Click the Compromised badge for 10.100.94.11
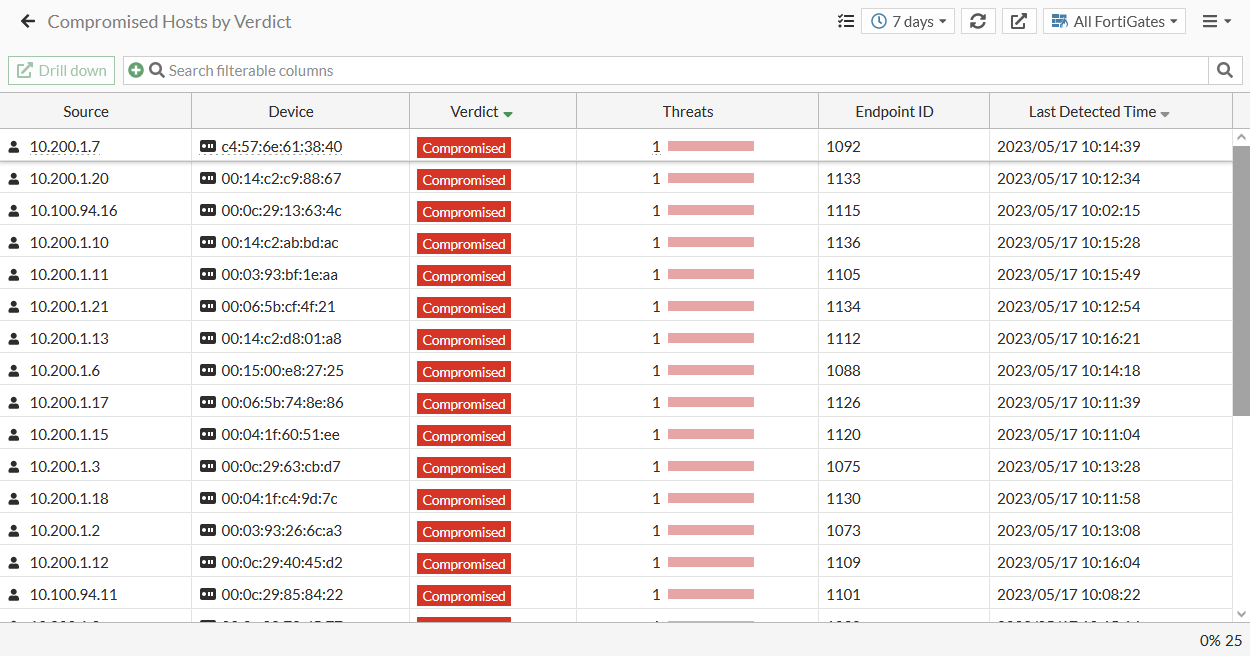 tap(463, 595)
